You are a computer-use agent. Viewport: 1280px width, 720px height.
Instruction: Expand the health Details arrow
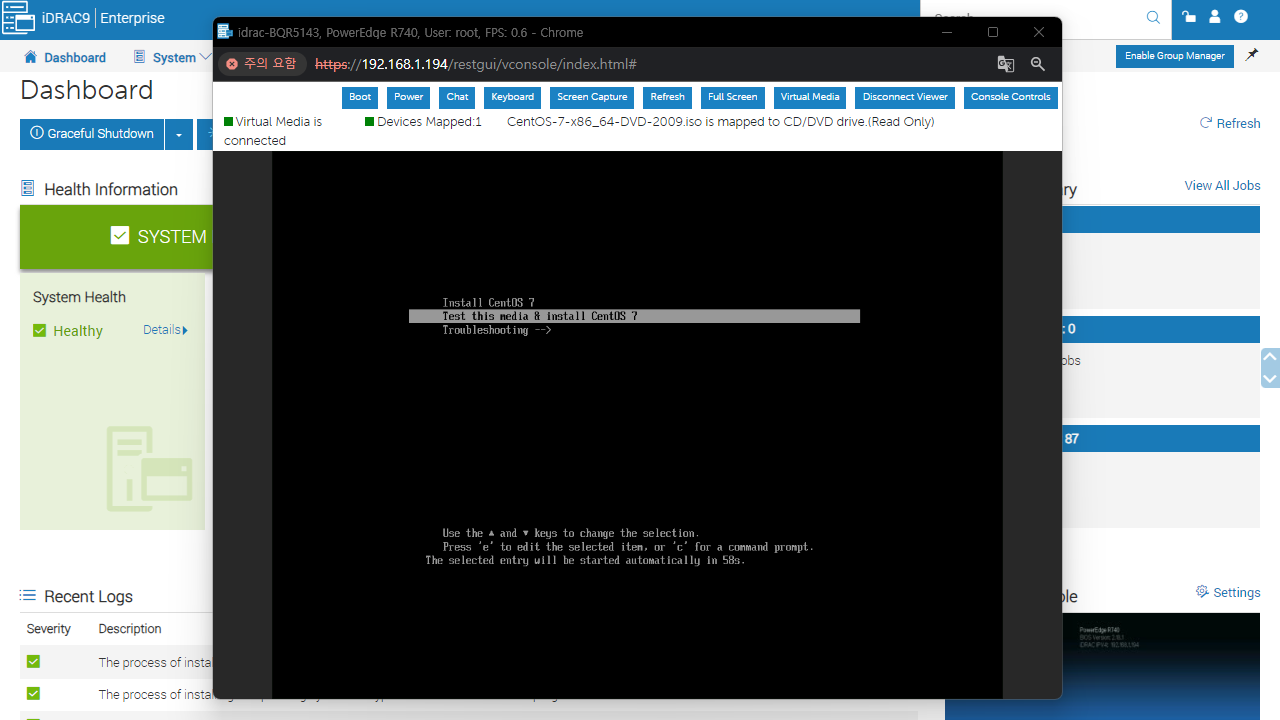[185, 330]
